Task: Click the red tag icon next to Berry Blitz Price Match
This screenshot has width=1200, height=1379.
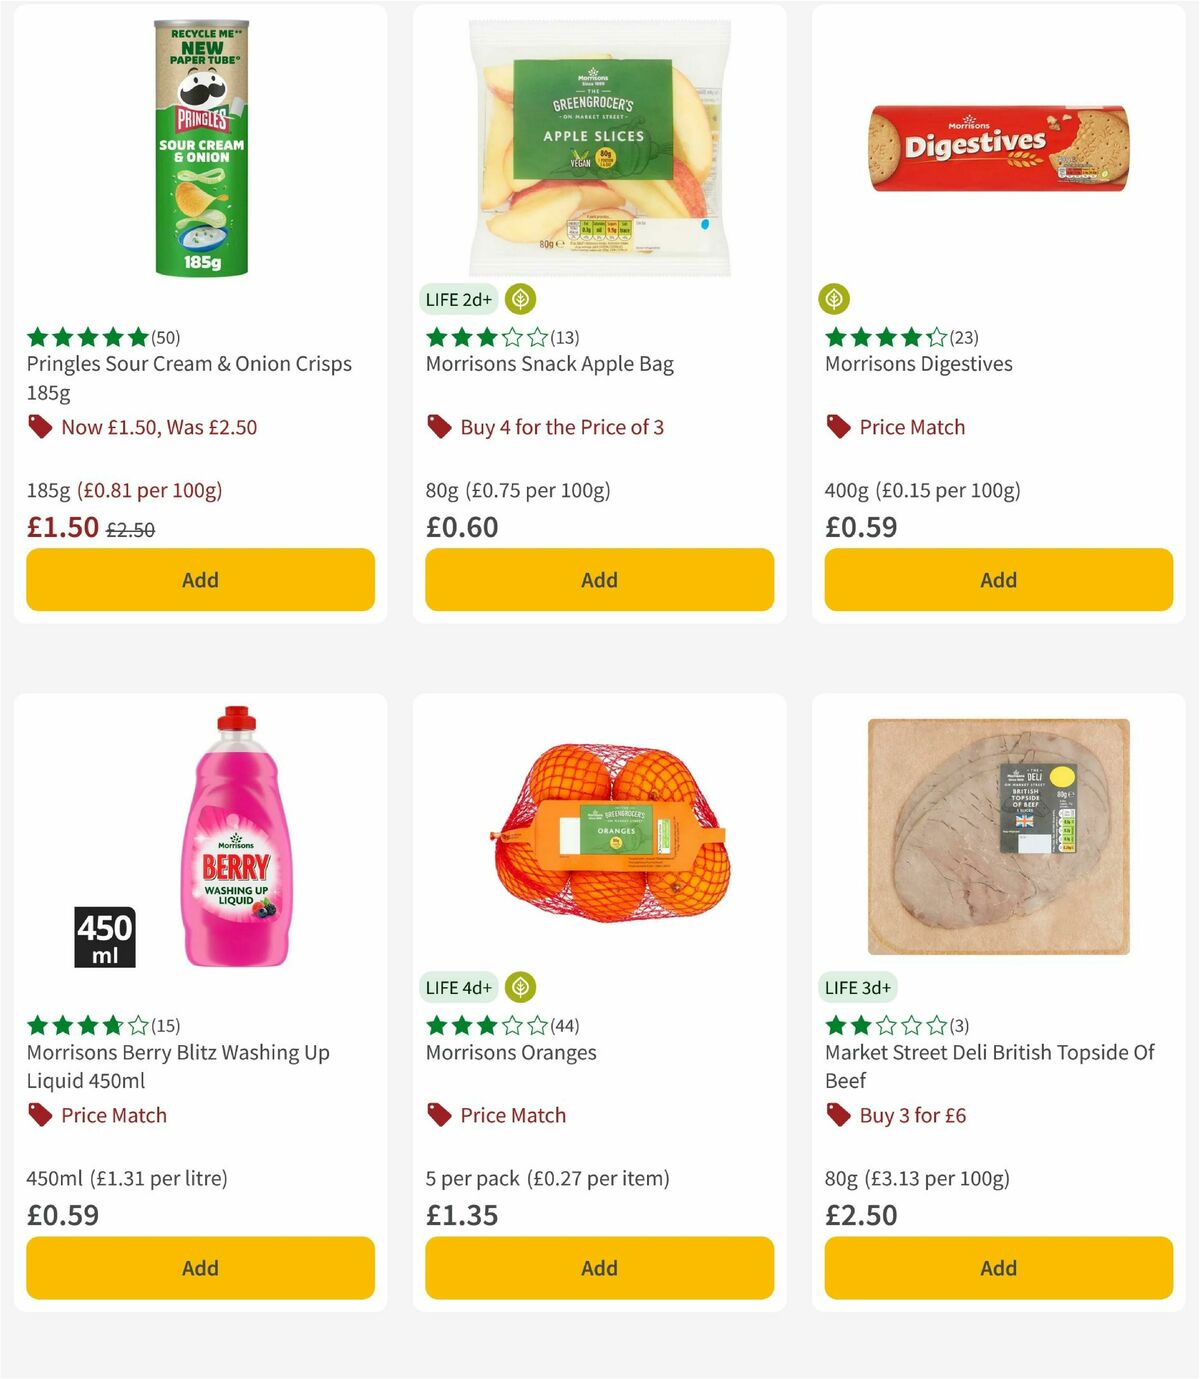Action: 39,1114
